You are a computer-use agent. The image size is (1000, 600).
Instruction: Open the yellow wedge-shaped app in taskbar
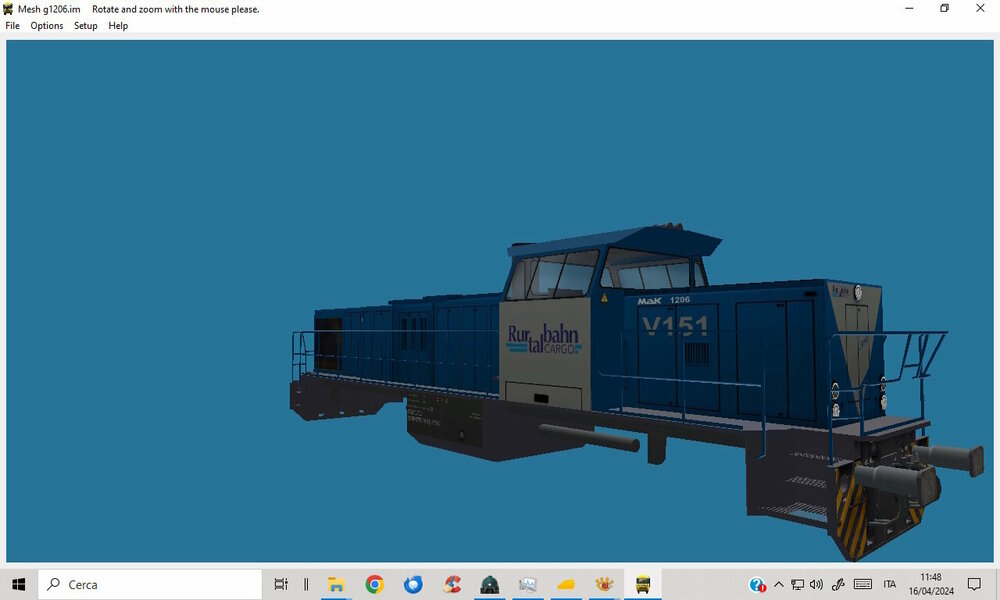[x=566, y=584]
